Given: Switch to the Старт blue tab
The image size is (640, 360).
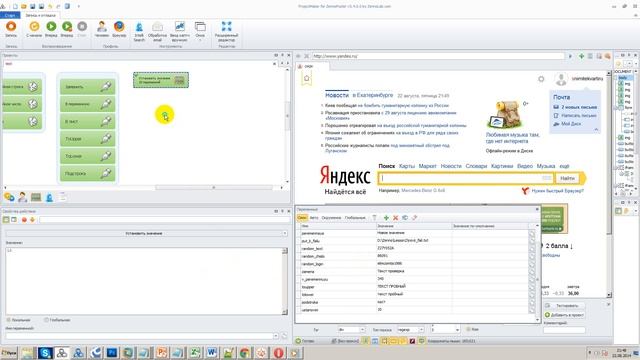Looking at the screenshot, I should [10, 15].
